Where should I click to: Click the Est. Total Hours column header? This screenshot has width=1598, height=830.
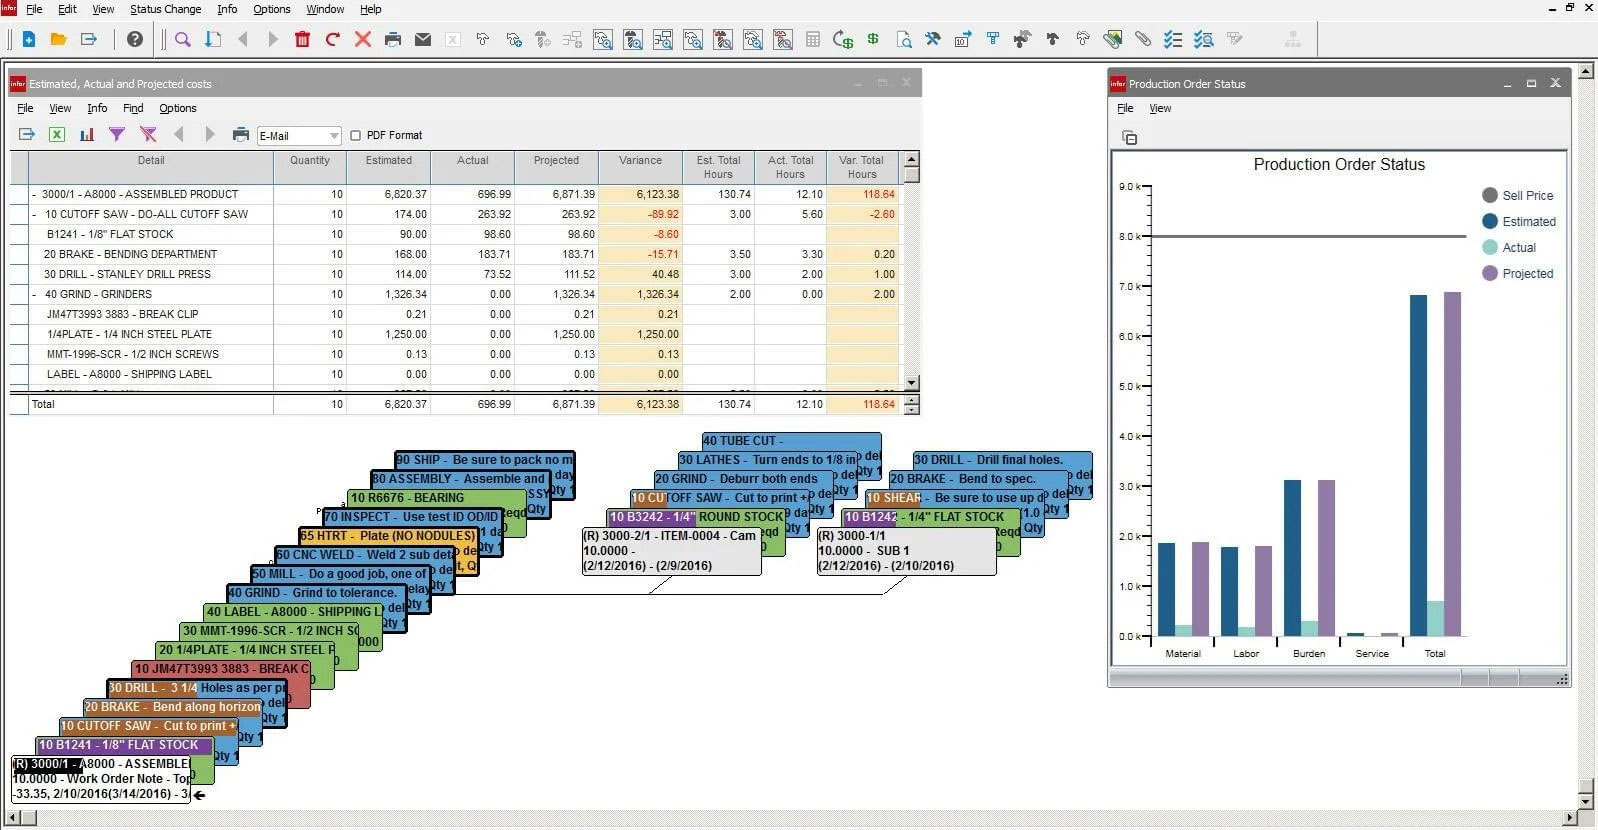coord(718,167)
